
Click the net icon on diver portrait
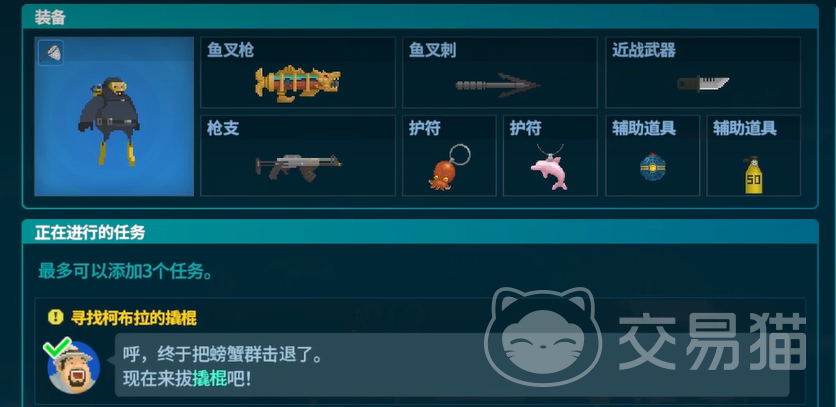tap(51, 53)
